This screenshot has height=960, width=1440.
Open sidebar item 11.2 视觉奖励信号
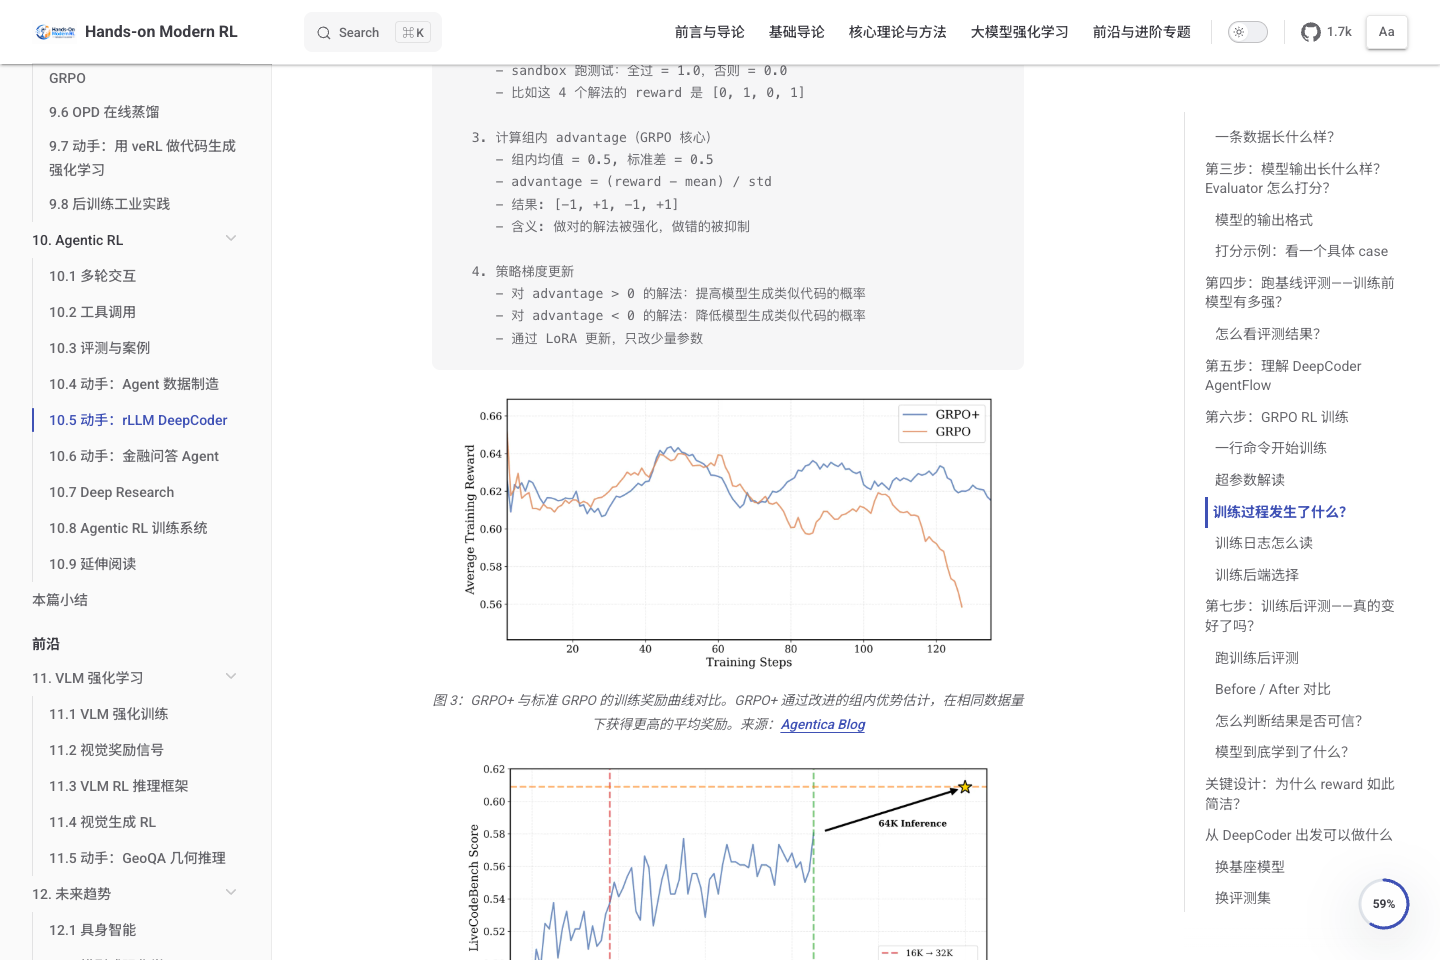(x=107, y=750)
